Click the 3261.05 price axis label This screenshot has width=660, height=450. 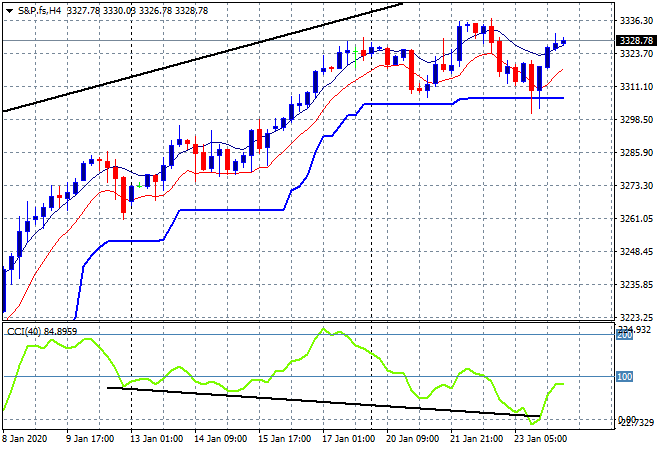click(x=636, y=218)
